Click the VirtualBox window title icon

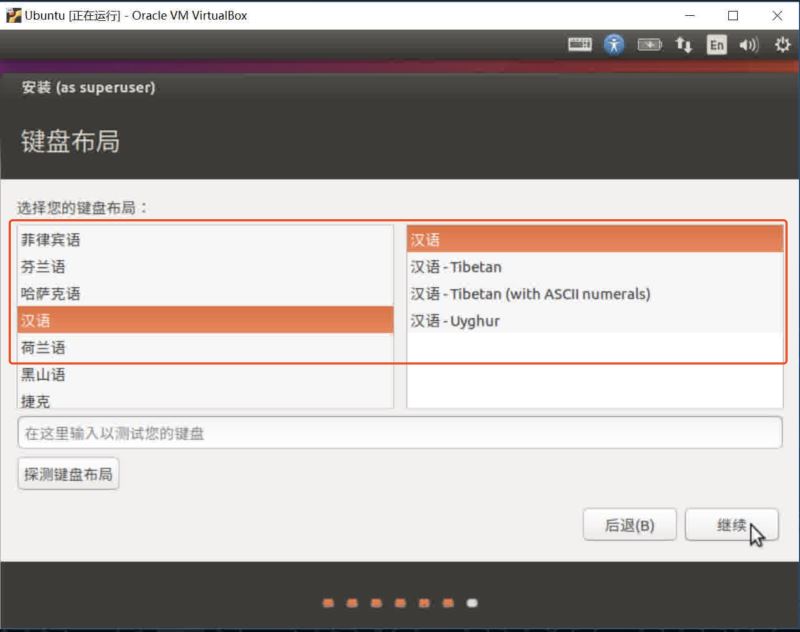tap(14, 15)
